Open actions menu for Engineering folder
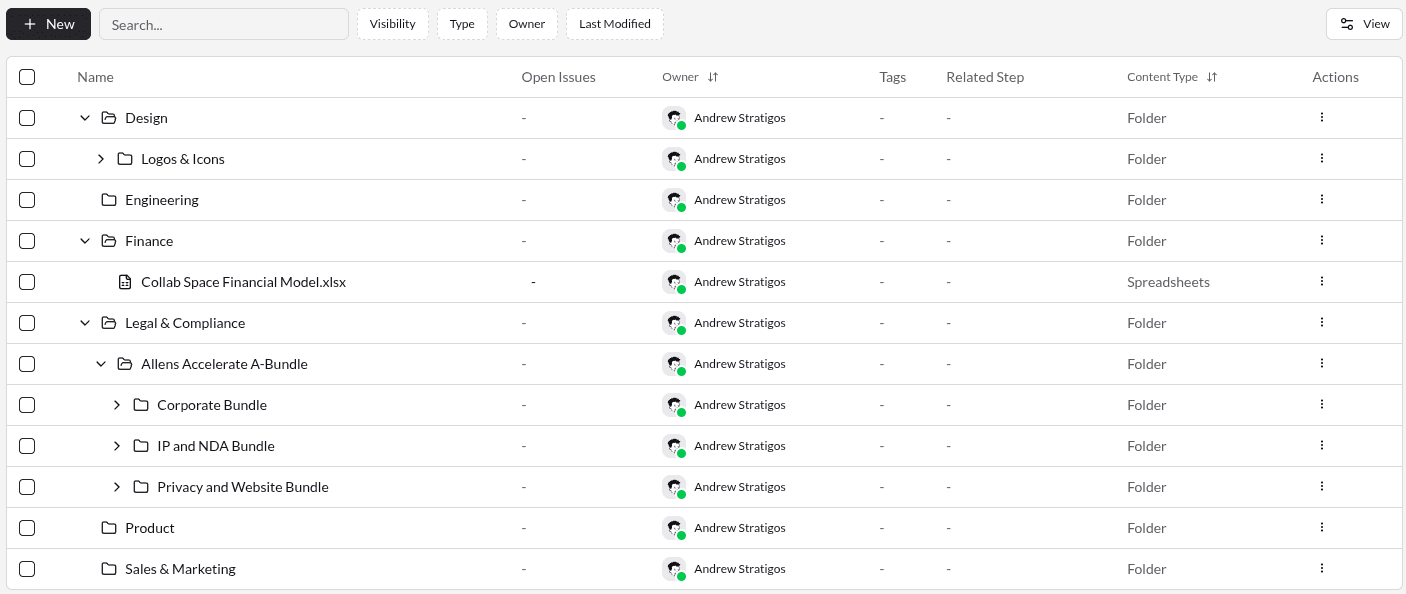The image size is (1406, 594). [1321, 200]
